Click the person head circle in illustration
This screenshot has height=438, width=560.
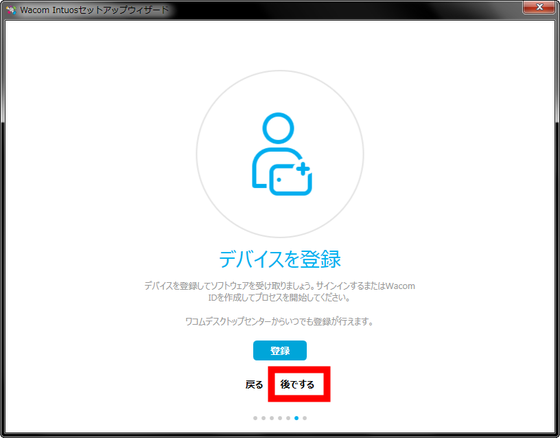(x=278, y=128)
